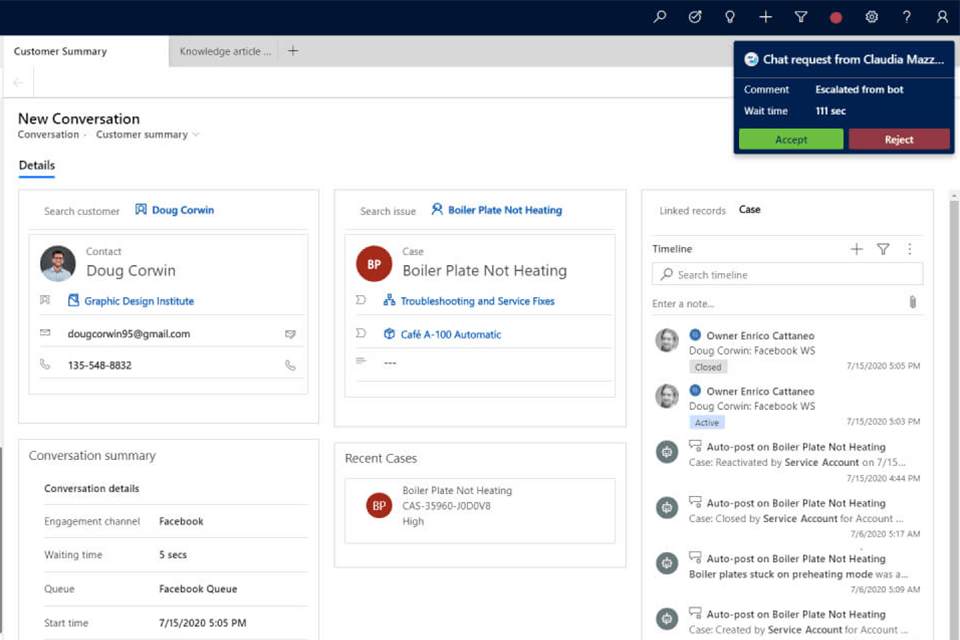Select the Details tab
Screen dimensions: 960x640
[36, 166]
